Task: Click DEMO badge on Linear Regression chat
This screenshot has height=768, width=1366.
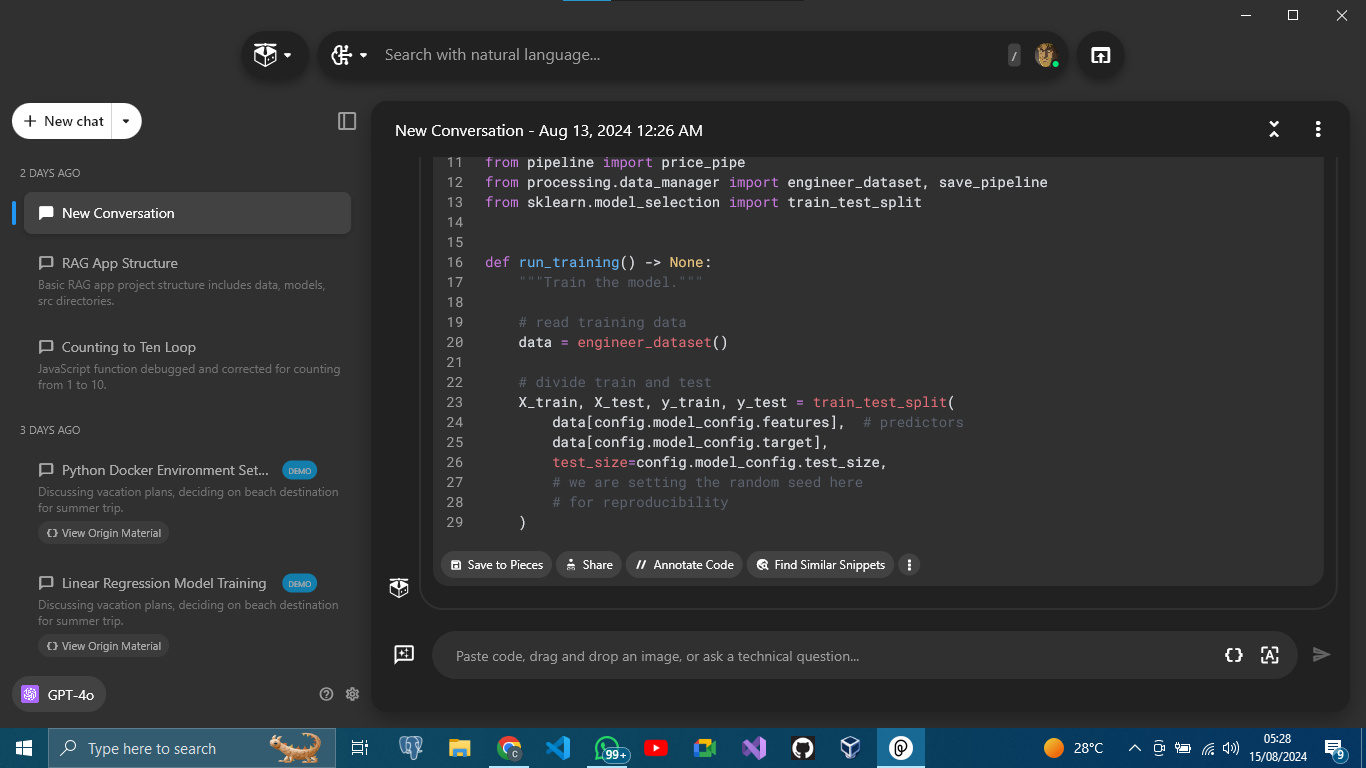Action: tap(300, 583)
